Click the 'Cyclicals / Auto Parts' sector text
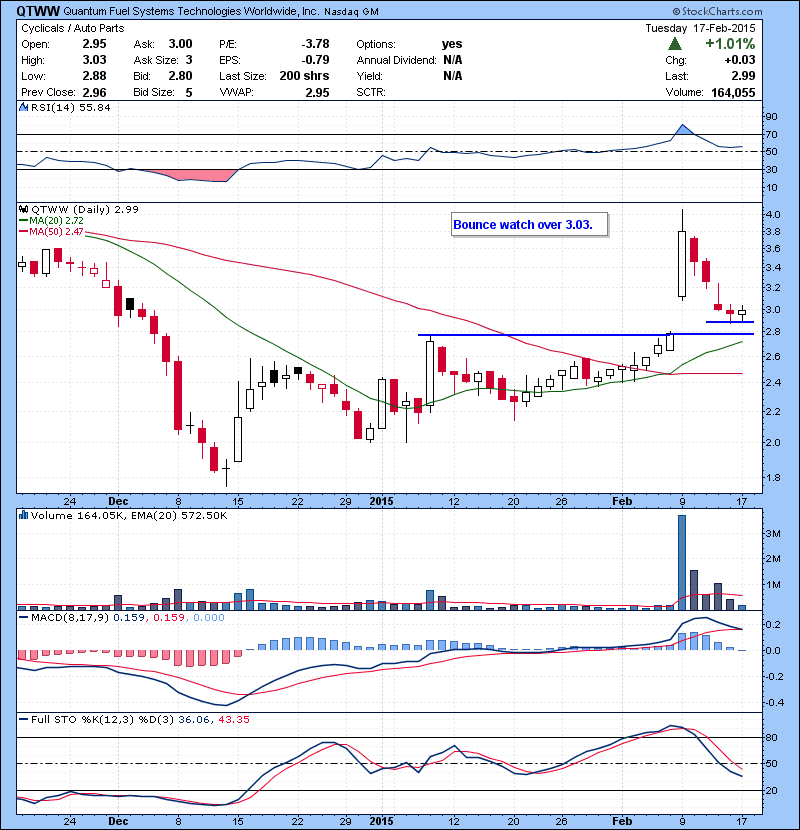The width and height of the screenshot is (800, 830). coord(73,28)
